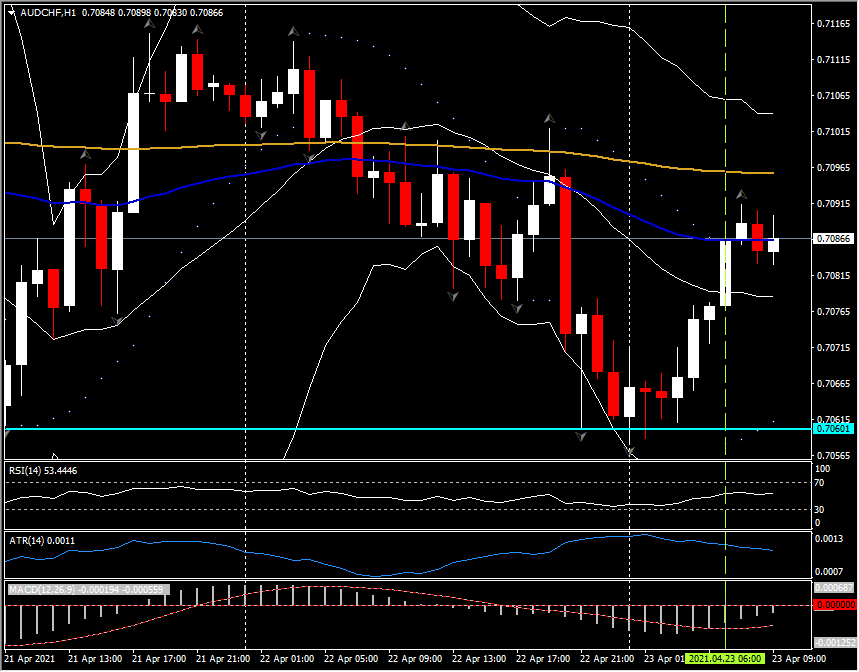Click the cyan horizontal support line on the chart
Screen dimensions: 859x672
click(400, 427)
